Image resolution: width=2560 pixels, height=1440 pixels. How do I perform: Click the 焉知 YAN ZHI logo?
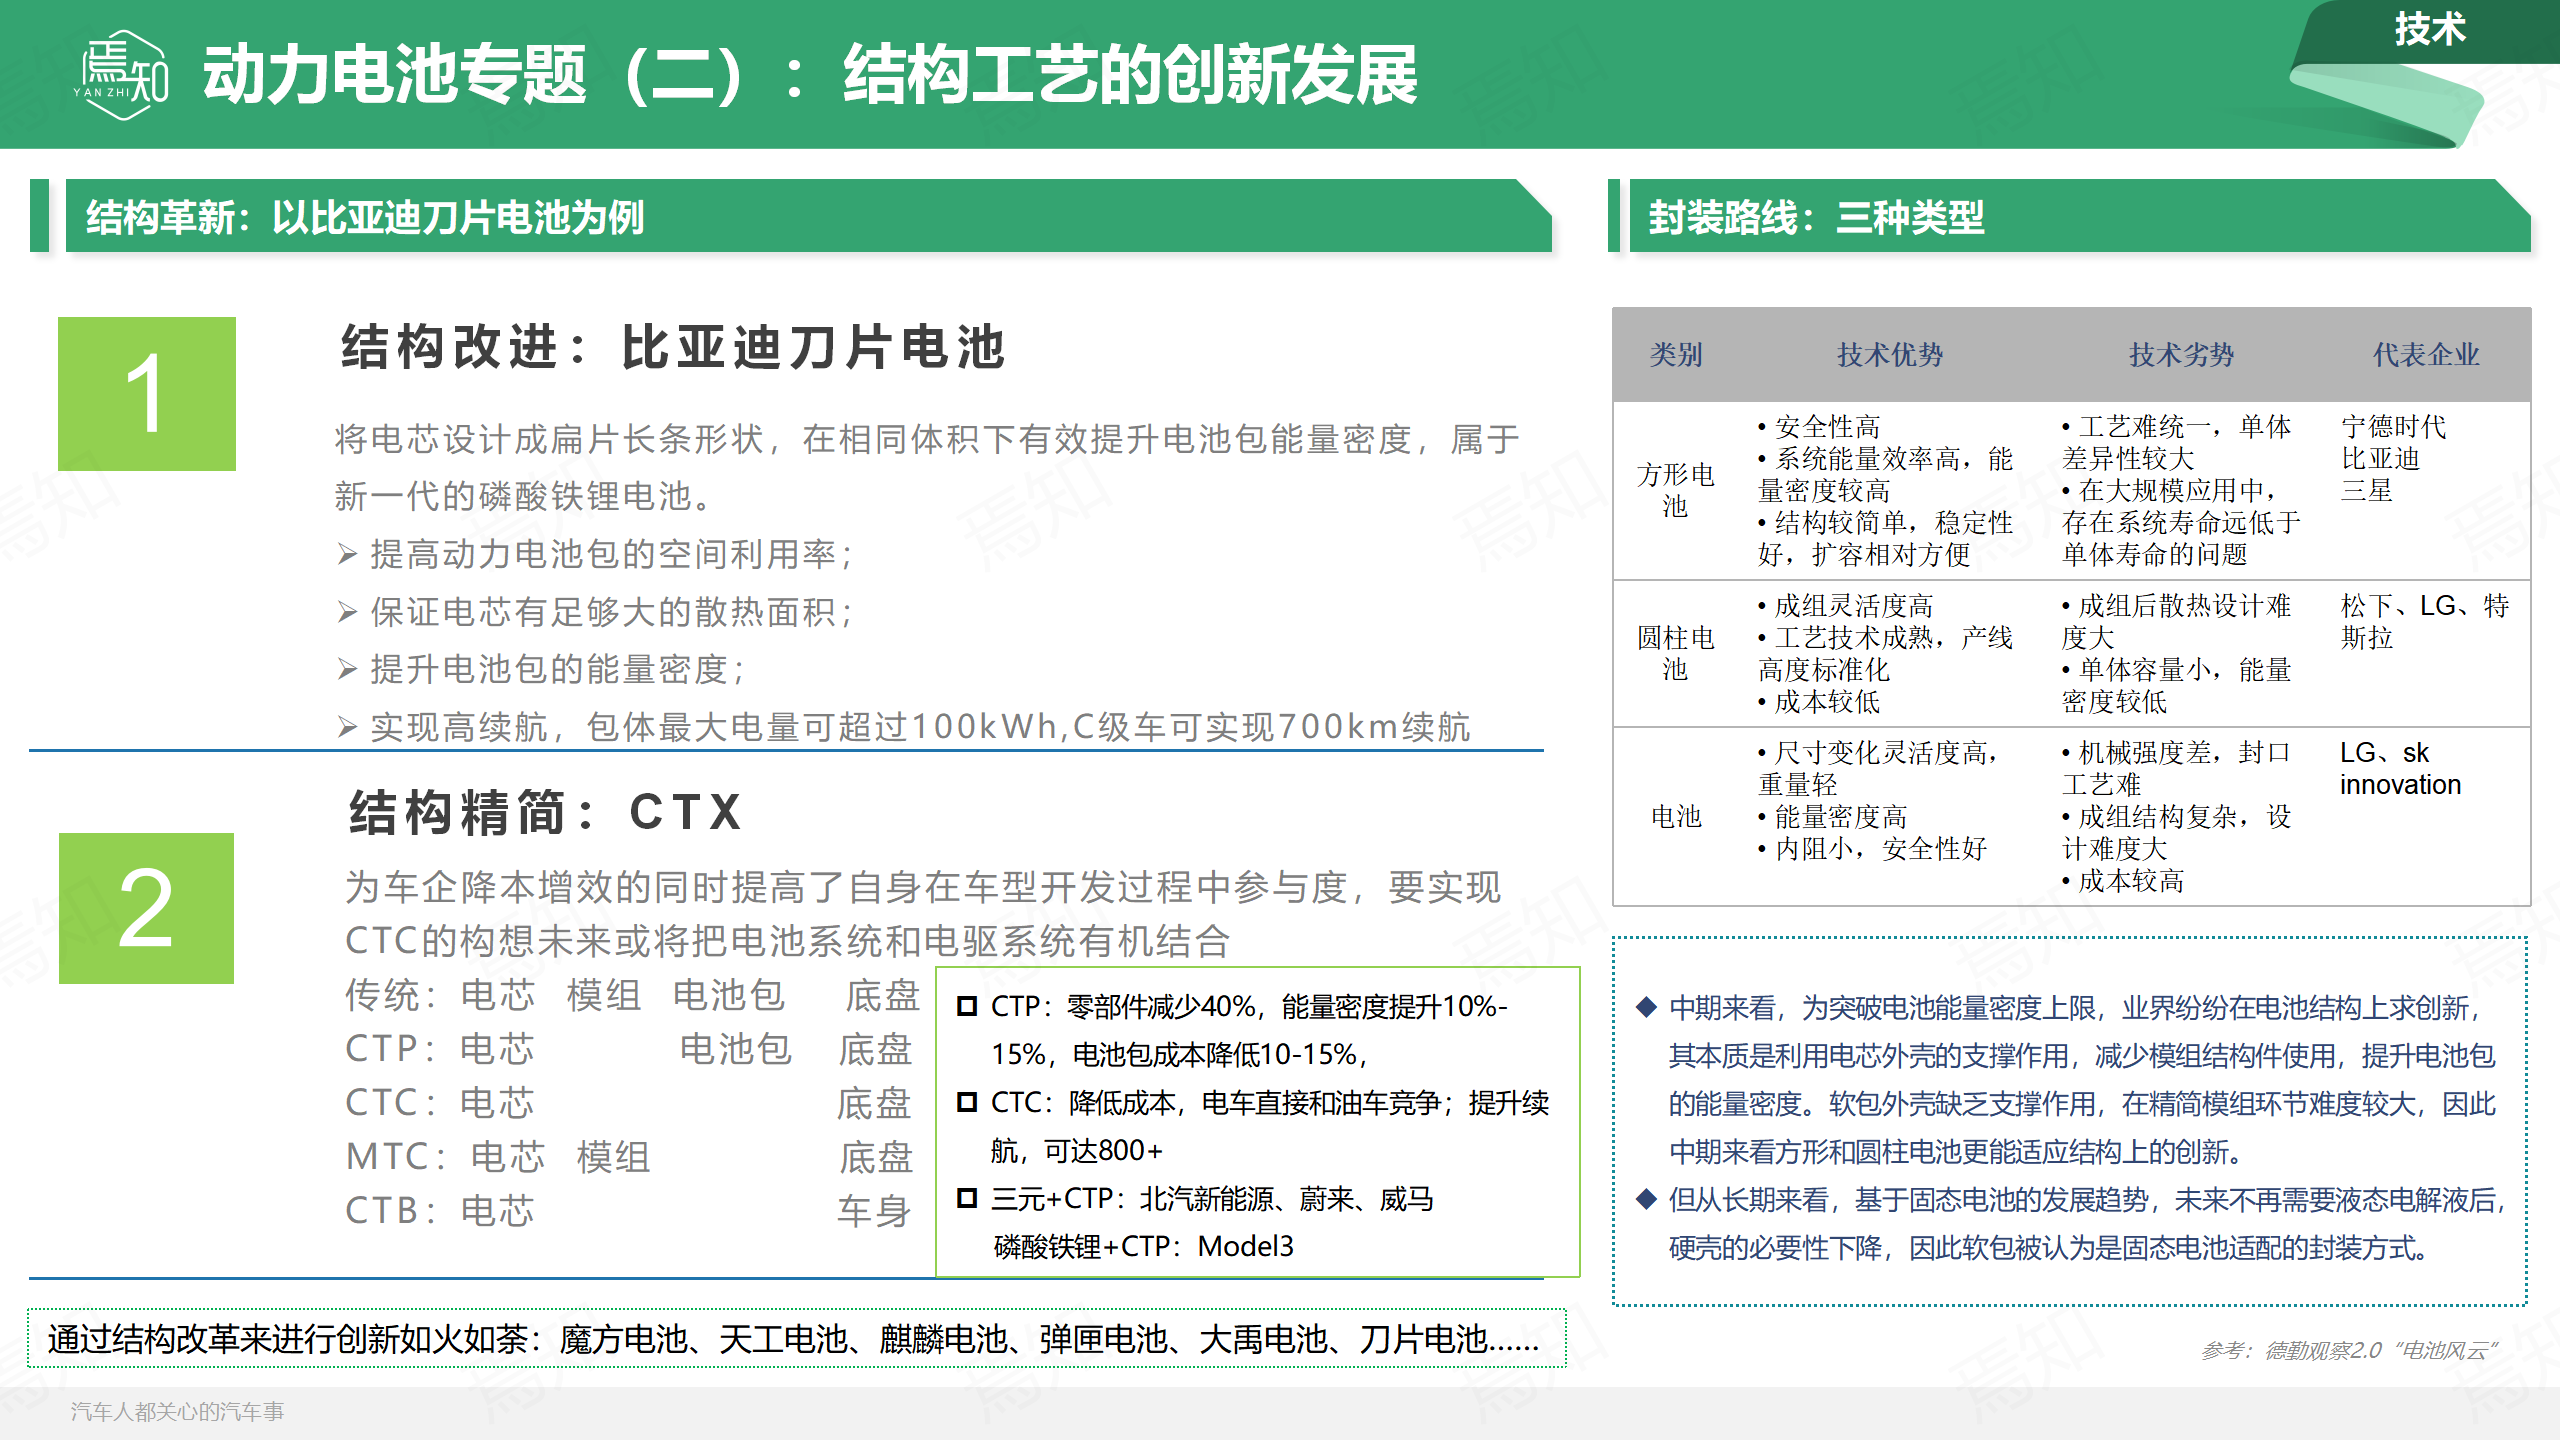(x=122, y=75)
